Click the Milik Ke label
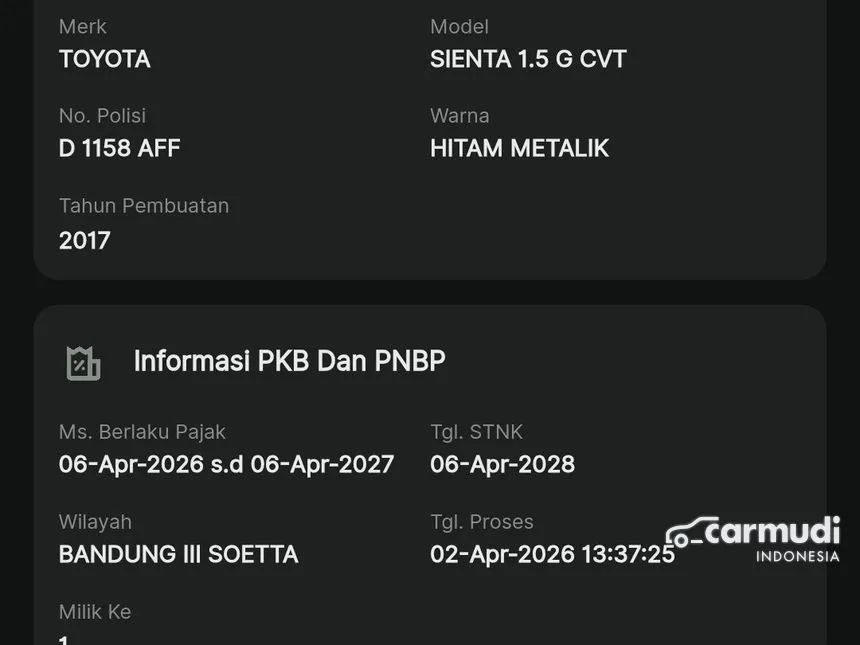 click(94, 612)
